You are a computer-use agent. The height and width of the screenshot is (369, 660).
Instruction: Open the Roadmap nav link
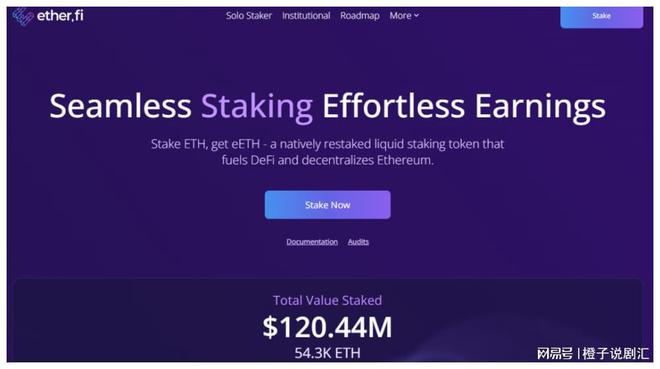pos(359,16)
